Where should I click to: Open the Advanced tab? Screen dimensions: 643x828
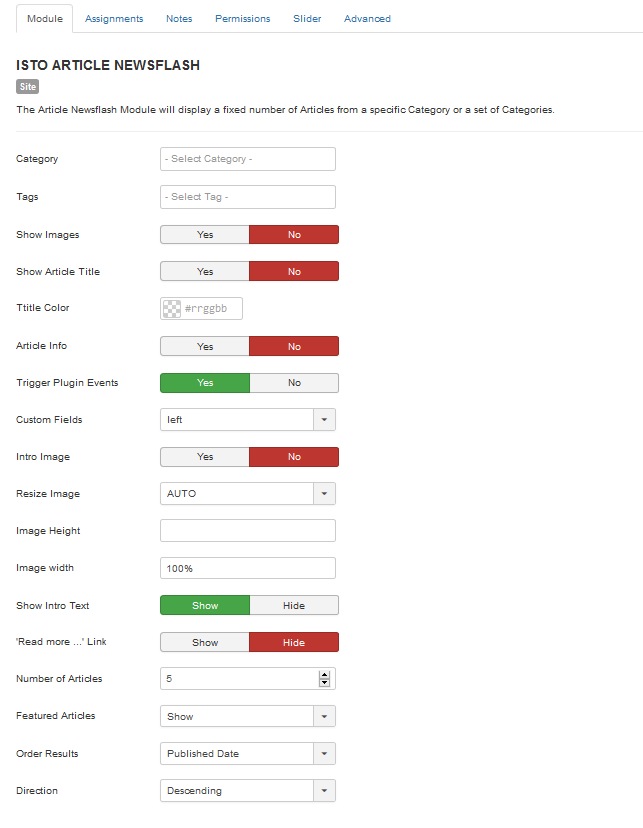tap(367, 18)
